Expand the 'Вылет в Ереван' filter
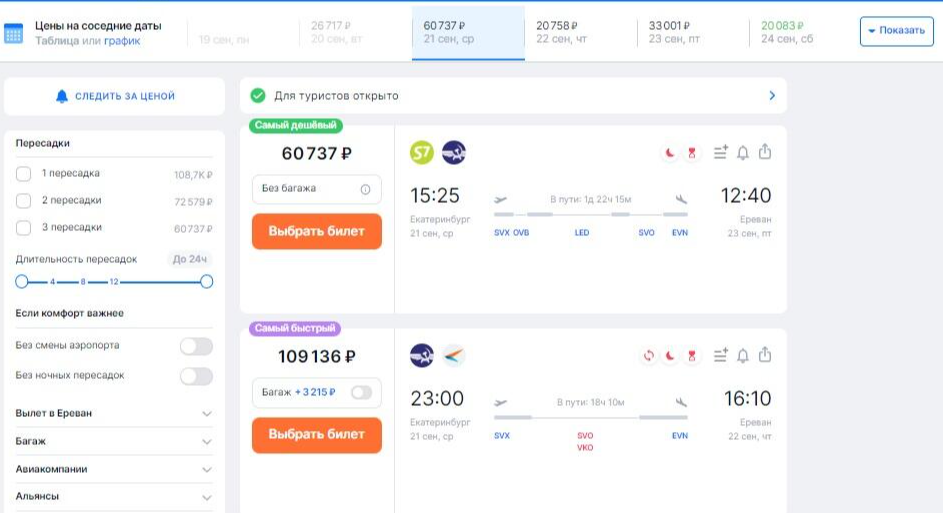943x513 pixels. tap(207, 413)
